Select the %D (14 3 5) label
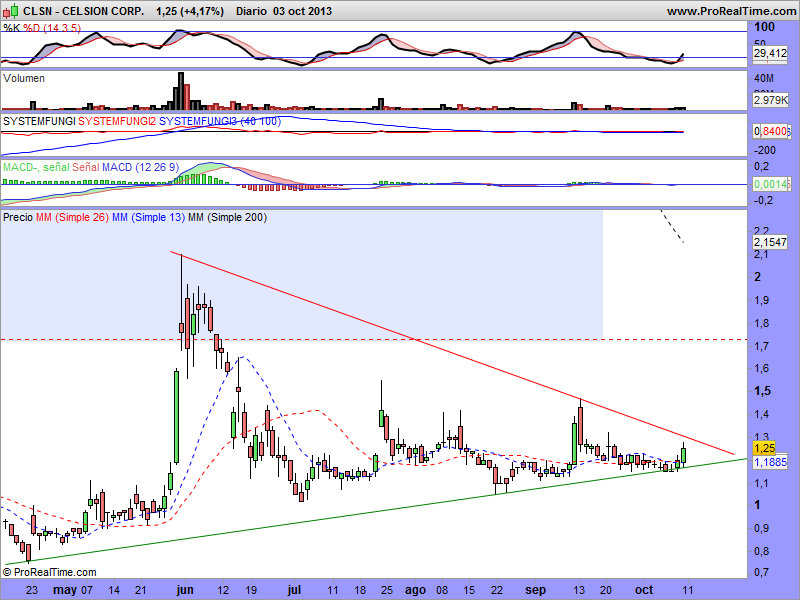The height and width of the screenshot is (600, 800). coord(52,28)
